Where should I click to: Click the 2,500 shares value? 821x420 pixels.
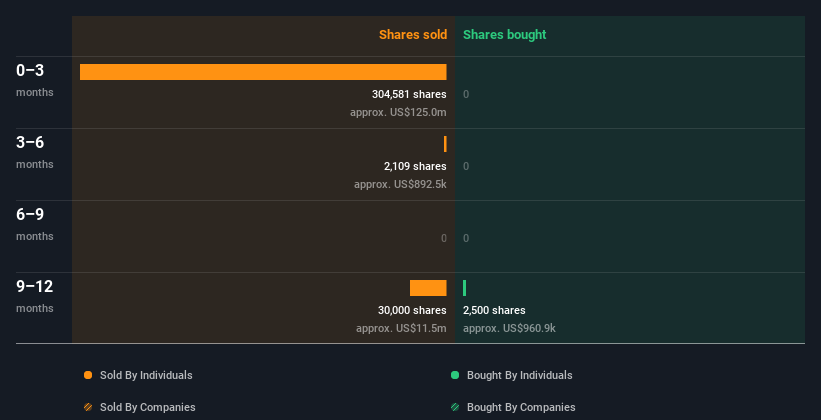(x=494, y=311)
